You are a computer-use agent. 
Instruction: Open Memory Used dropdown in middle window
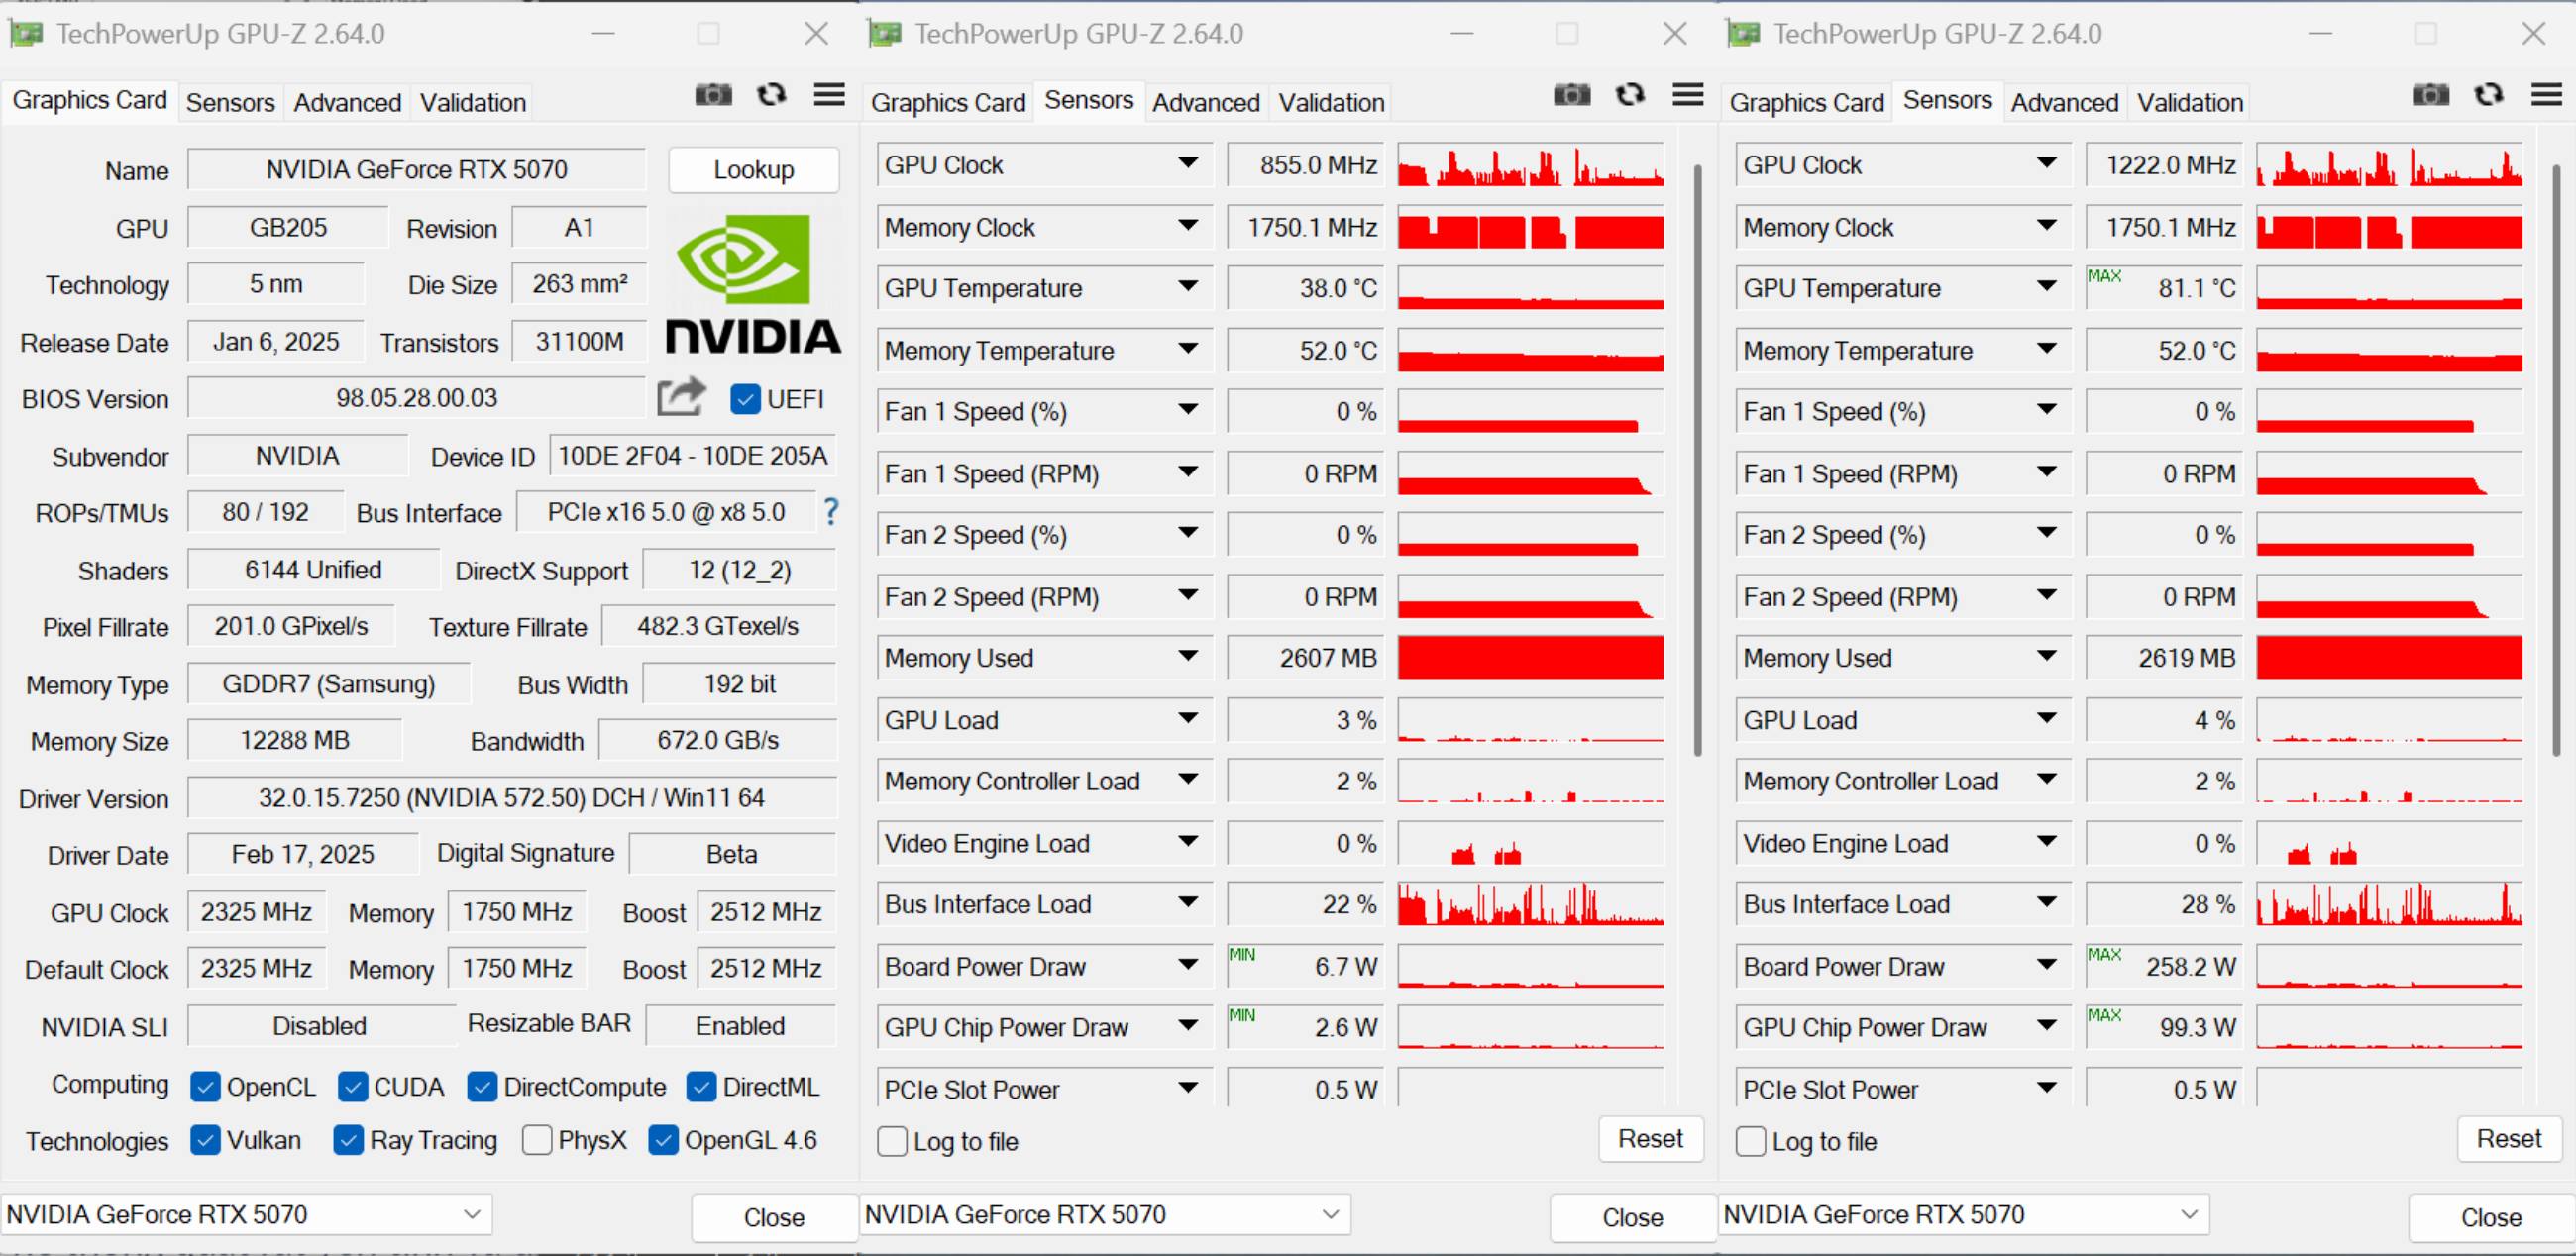coord(1187,657)
